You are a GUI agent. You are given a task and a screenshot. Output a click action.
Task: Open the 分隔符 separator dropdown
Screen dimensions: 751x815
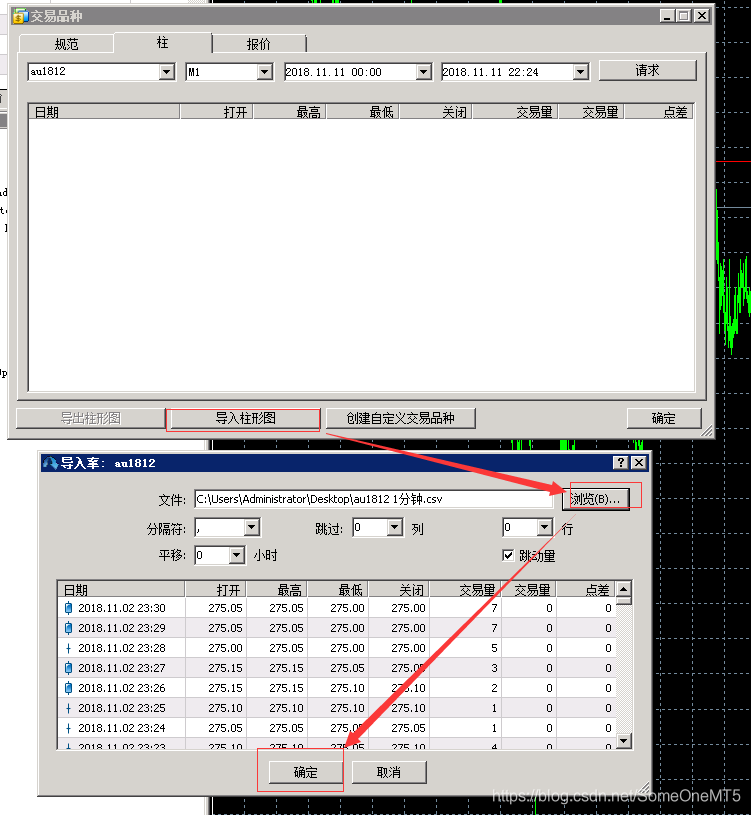252,528
